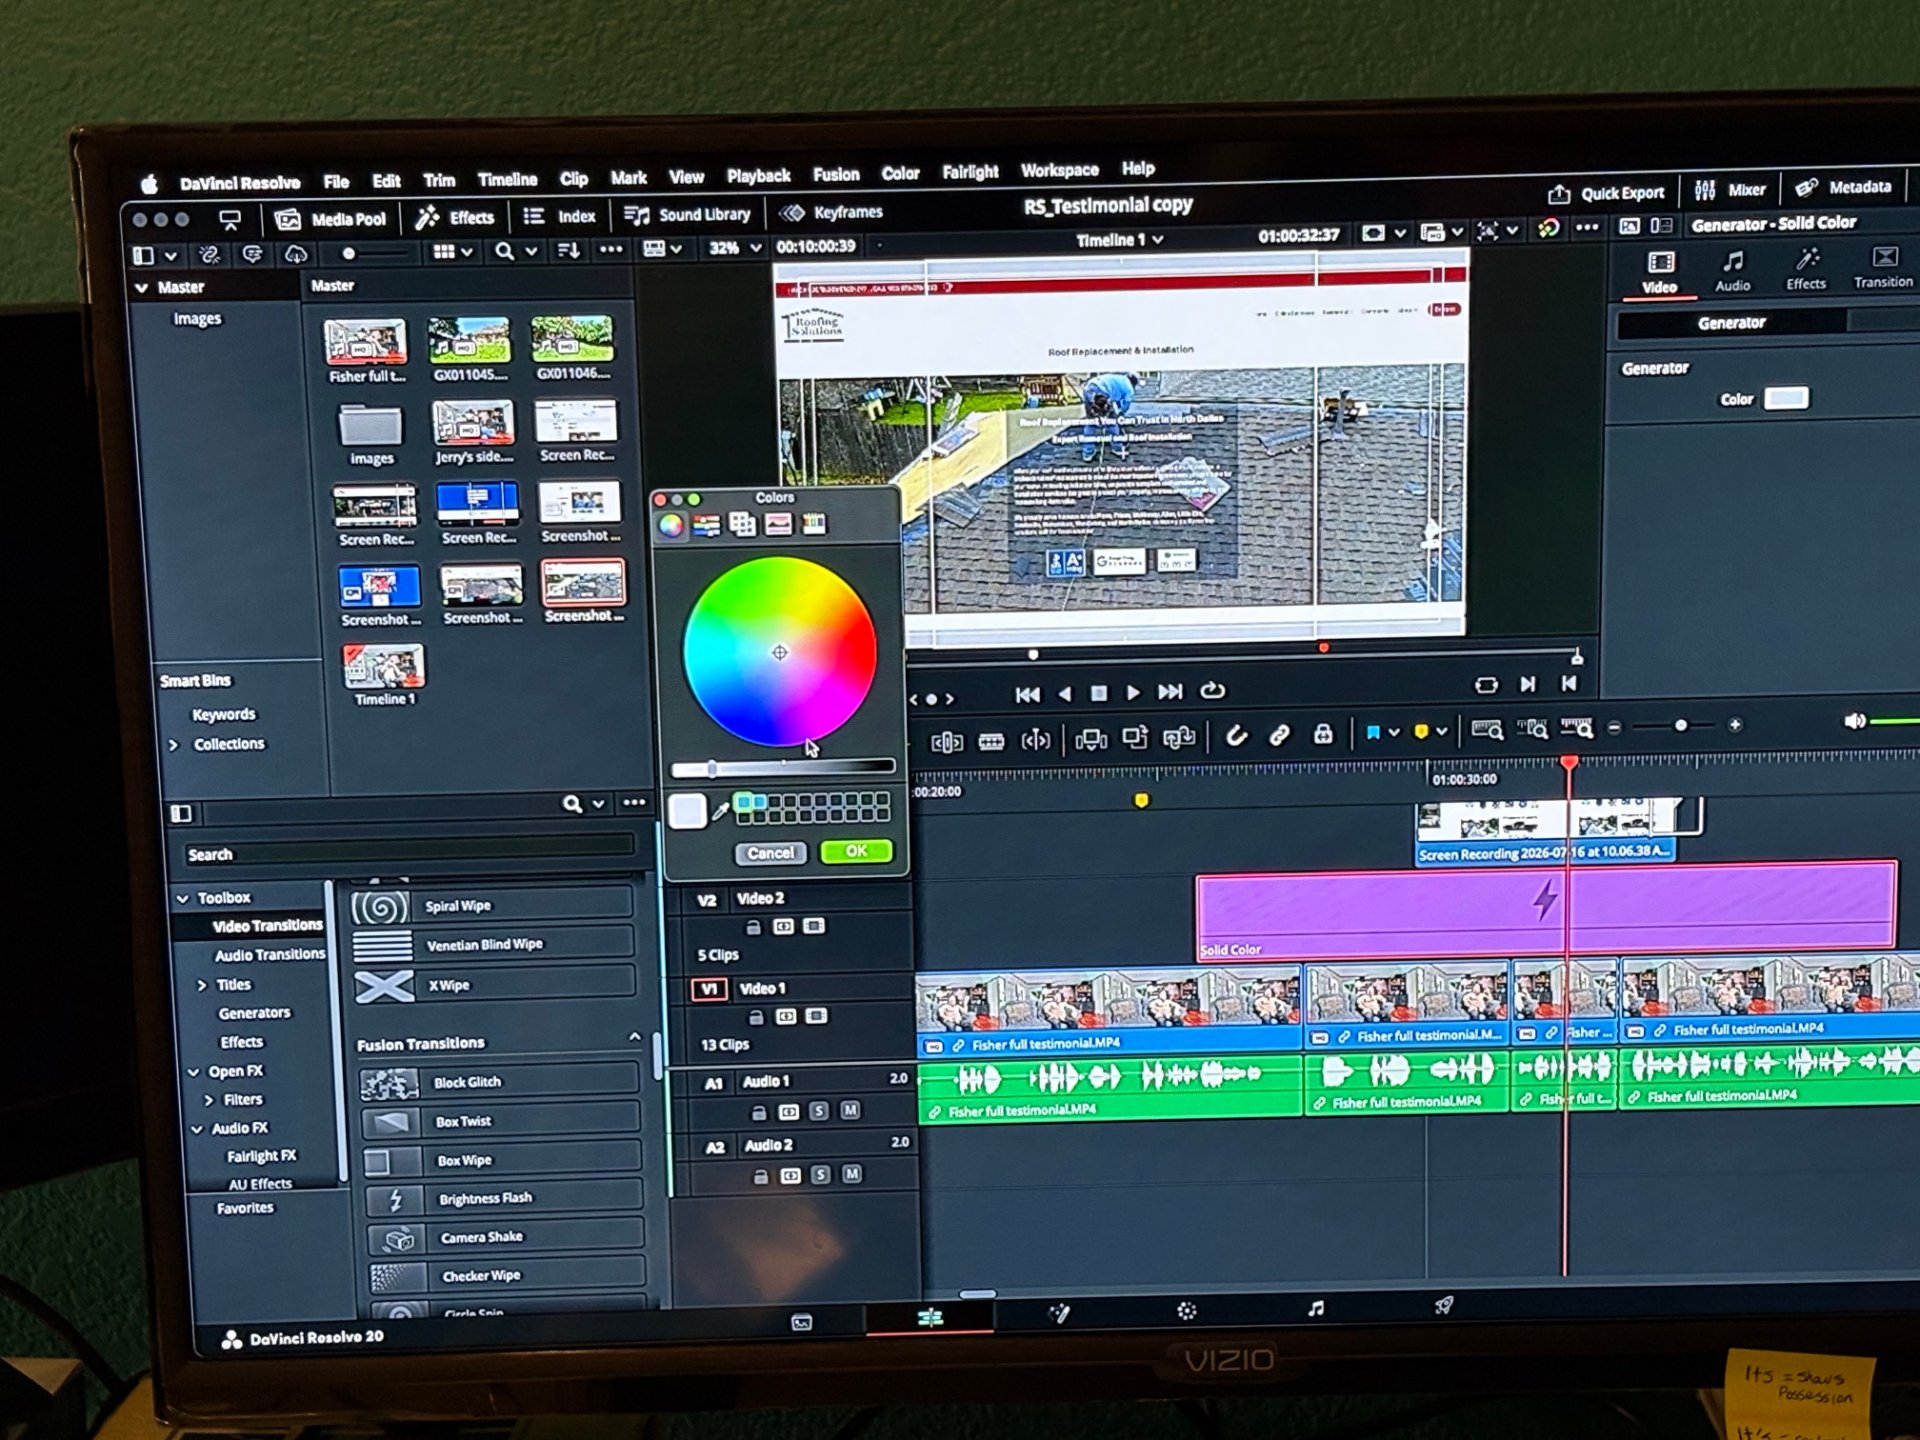Toggle clip linking chain icon
1920x1440 pixels.
[1279, 736]
